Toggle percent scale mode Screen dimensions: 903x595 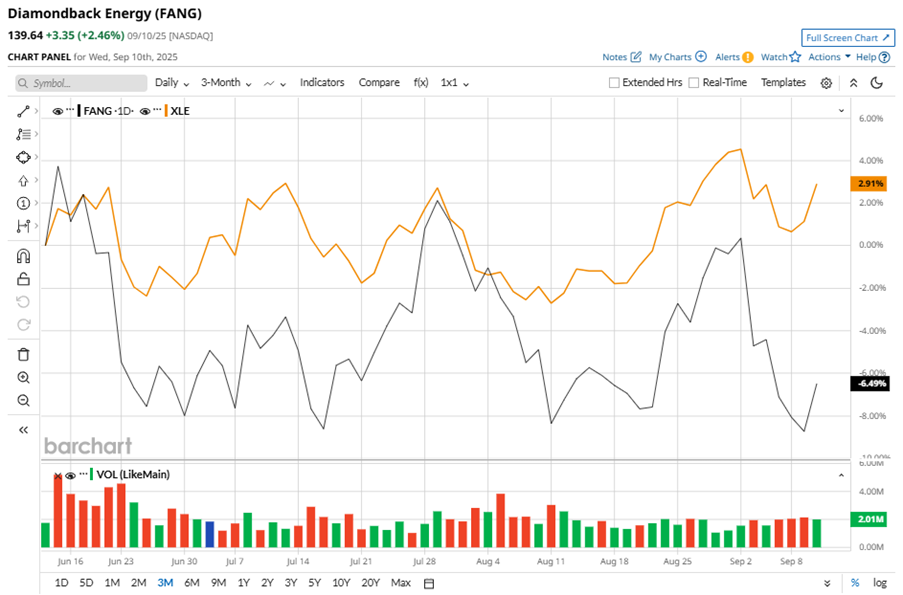[x=855, y=583]
